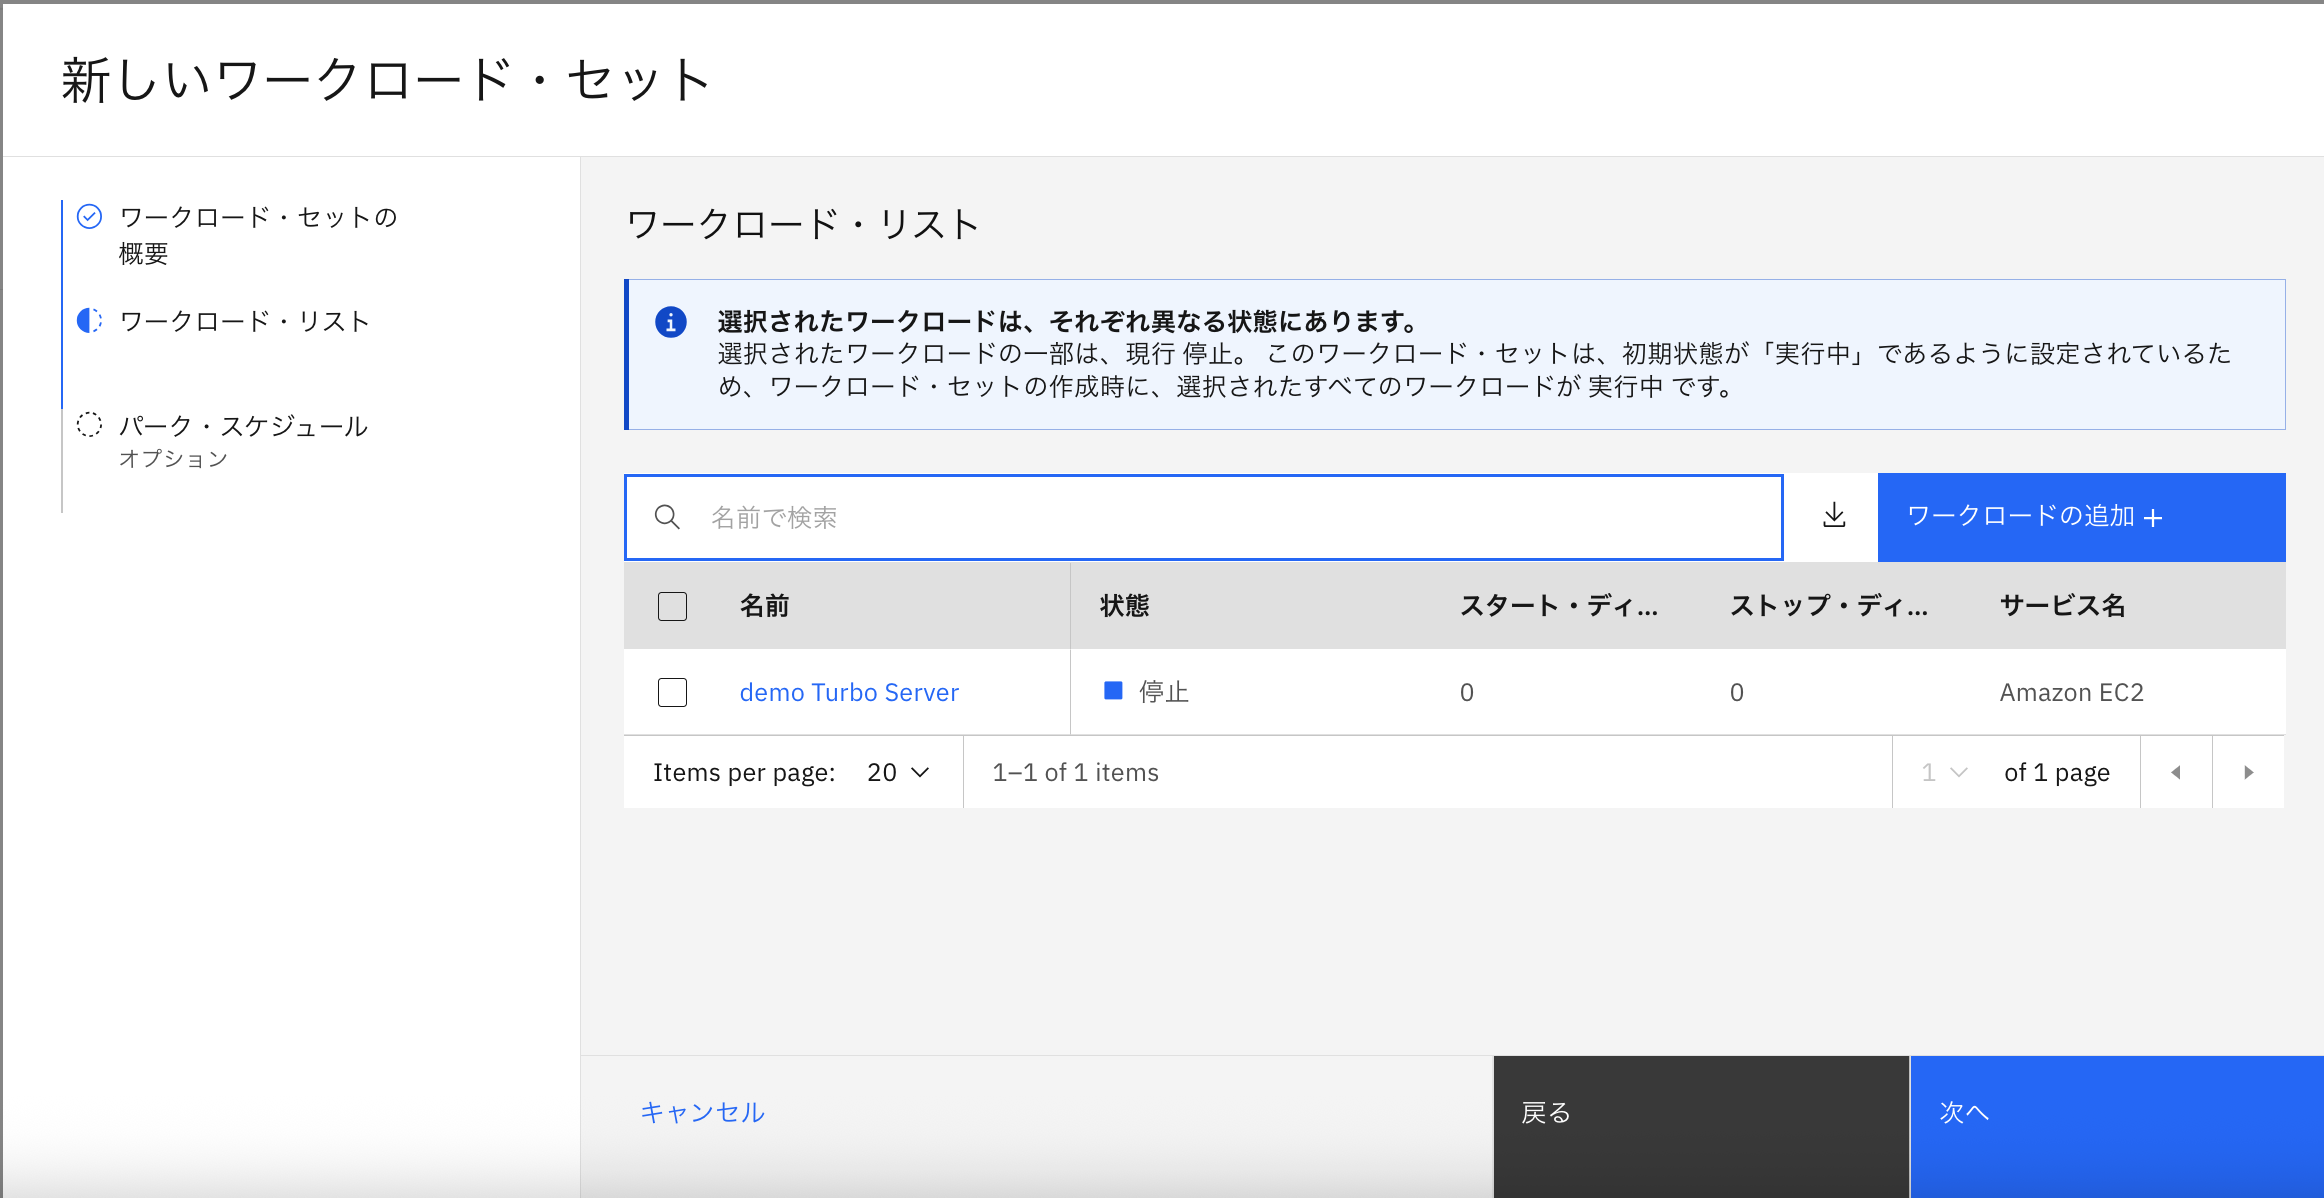
Task: Select パーク・スケジュール step in sidebar
Action: pos(243,426)
